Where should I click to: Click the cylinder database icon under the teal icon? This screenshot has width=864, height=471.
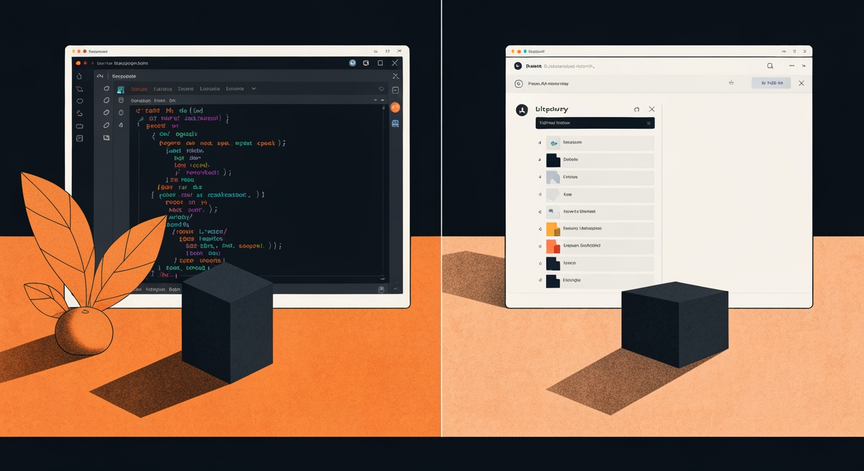(x=121, y=100)
